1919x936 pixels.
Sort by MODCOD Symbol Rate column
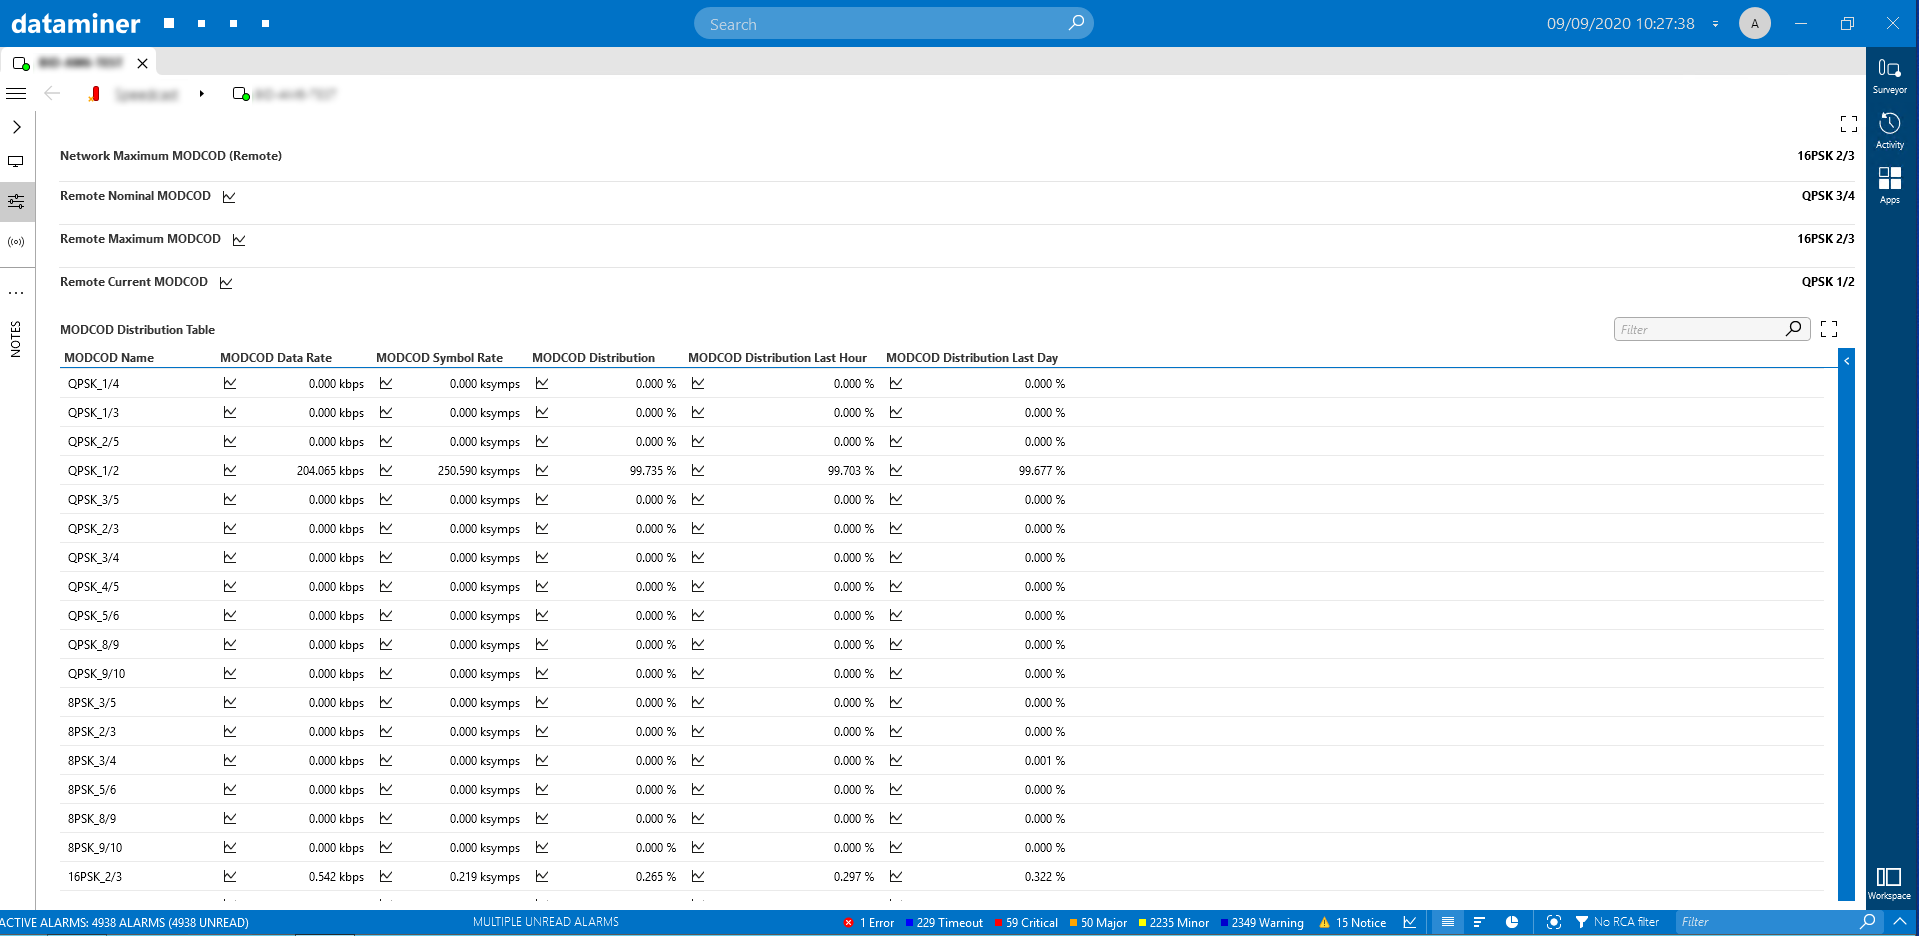click(439, 358)
